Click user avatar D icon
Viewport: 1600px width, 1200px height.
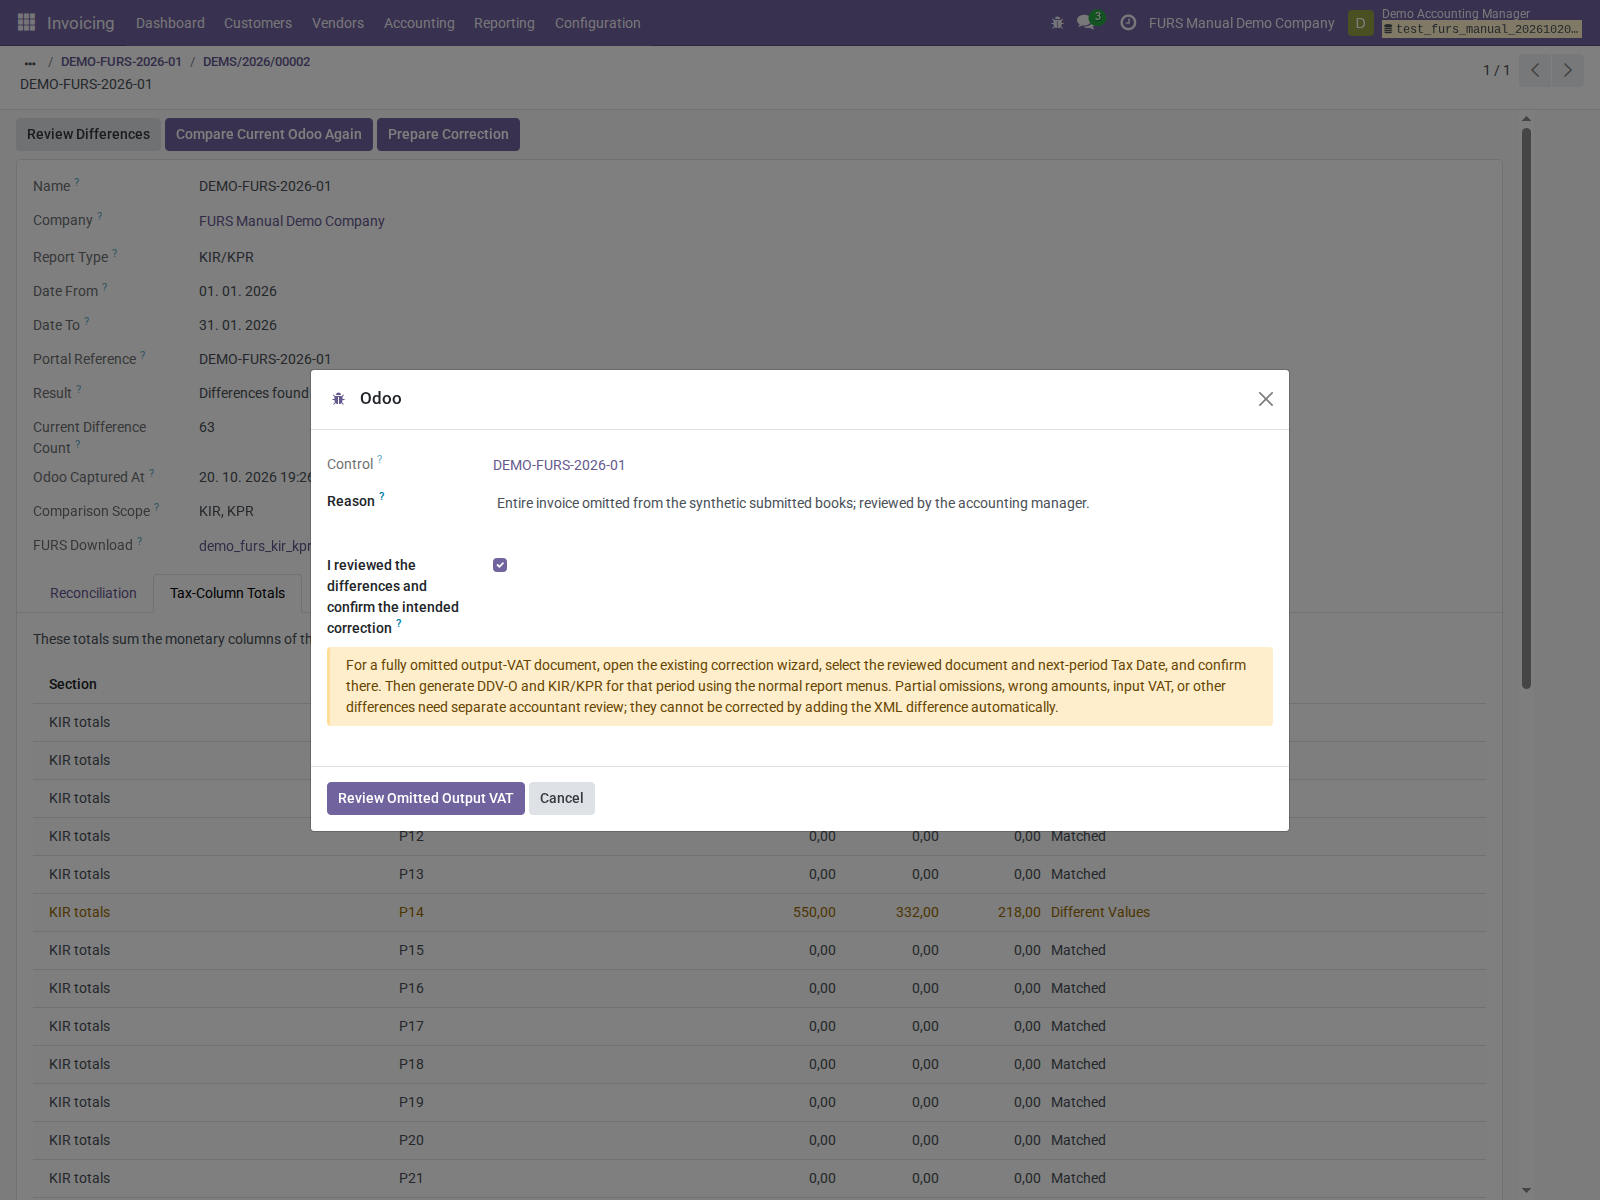click(1360, 23)
